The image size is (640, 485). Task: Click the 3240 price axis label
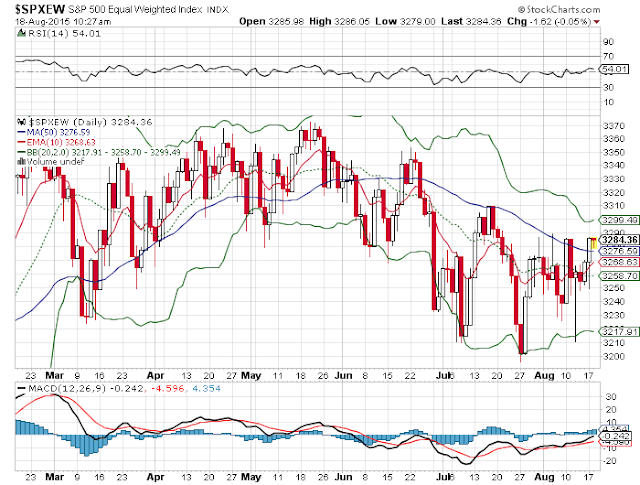[x=613, y=302]
